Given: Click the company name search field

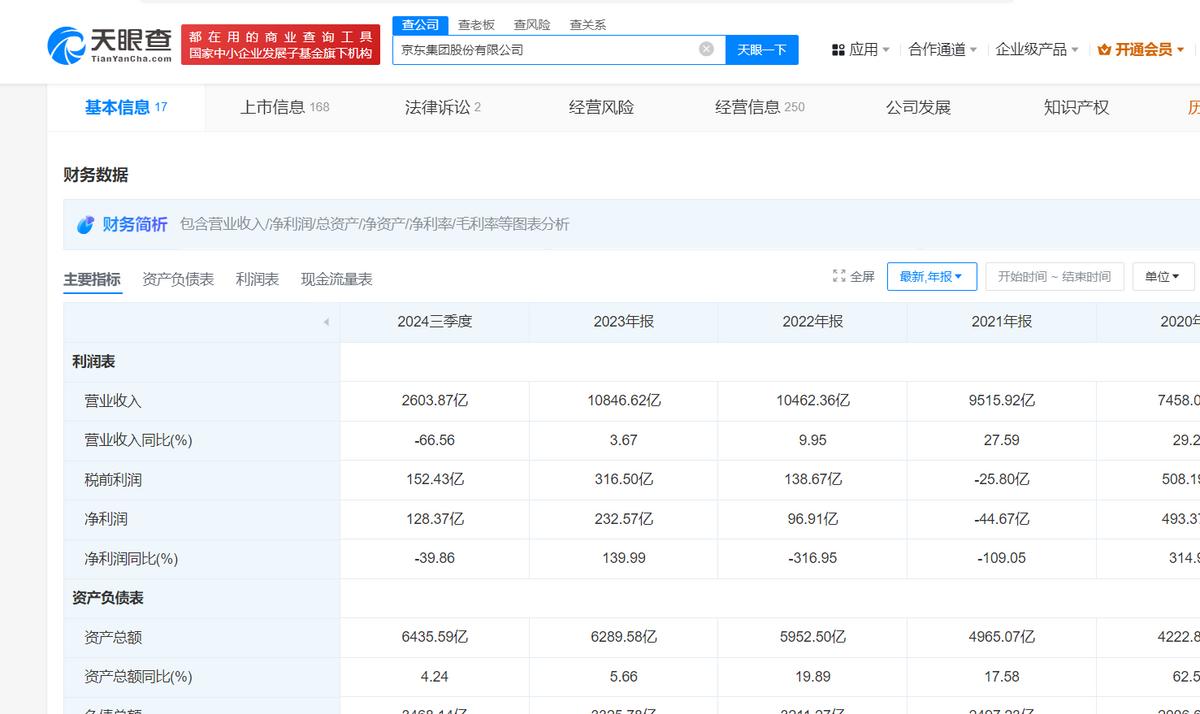Looking at the screenshot, I should coord(540,49).
